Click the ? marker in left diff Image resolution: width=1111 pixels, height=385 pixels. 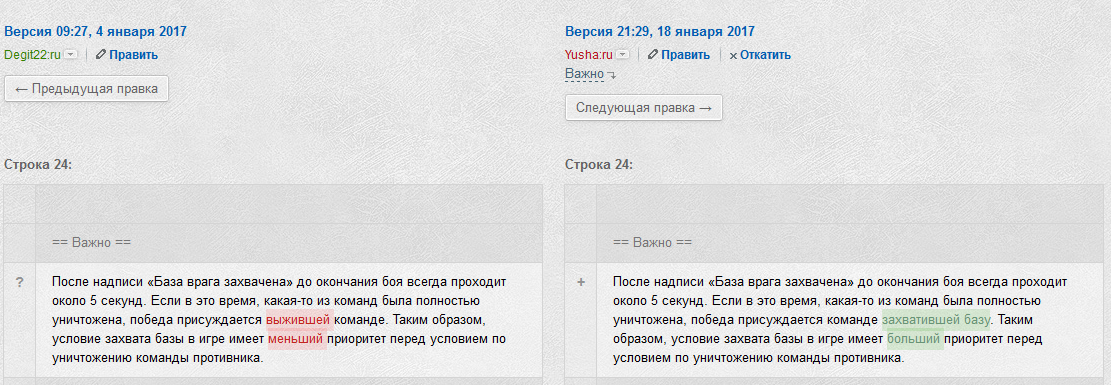tap(20, 282)
